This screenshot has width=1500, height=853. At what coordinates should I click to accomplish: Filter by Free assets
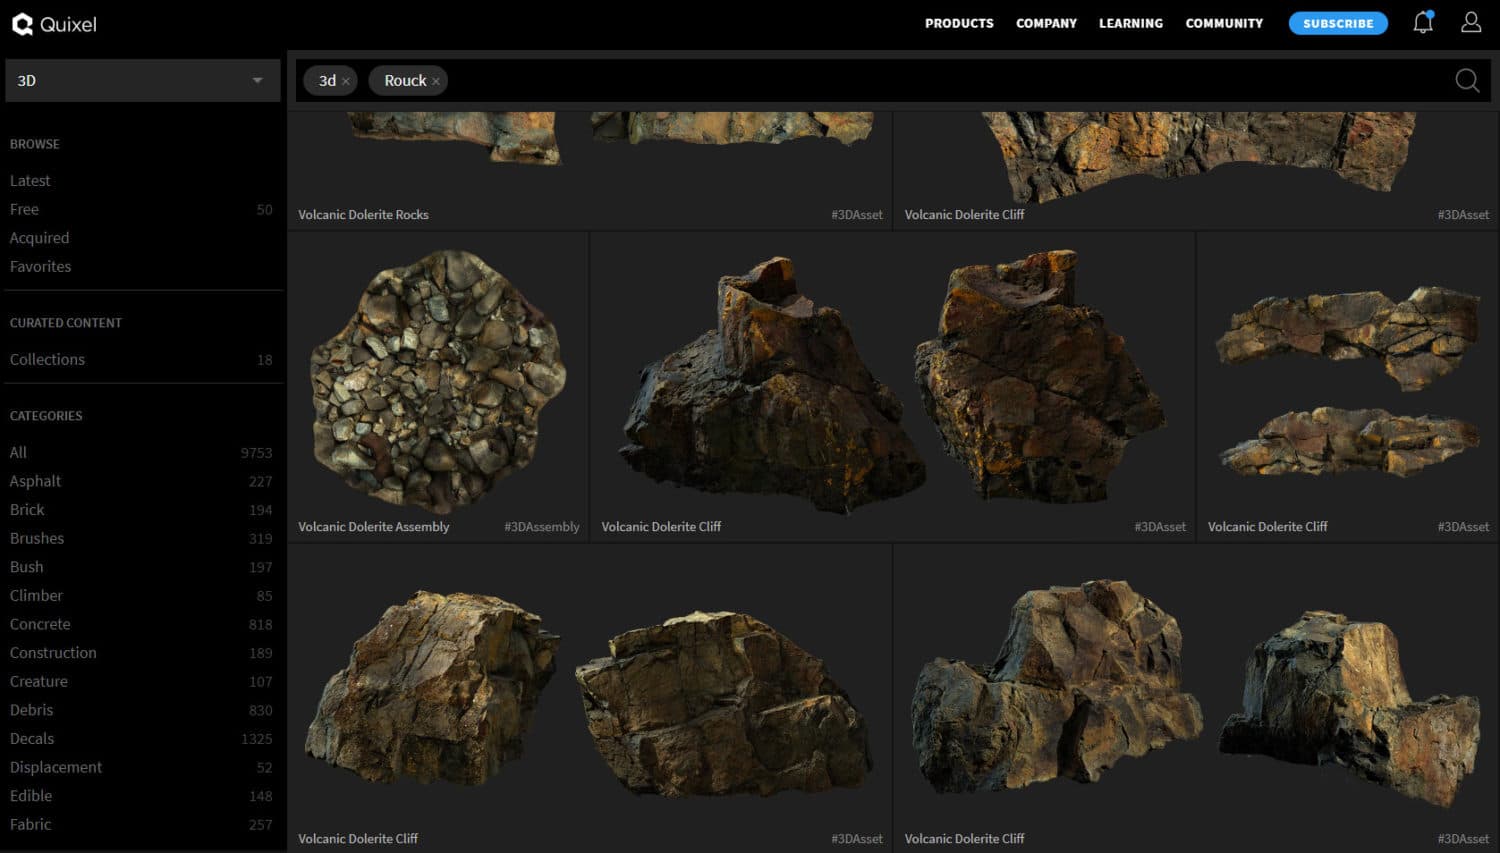[24, 209]
